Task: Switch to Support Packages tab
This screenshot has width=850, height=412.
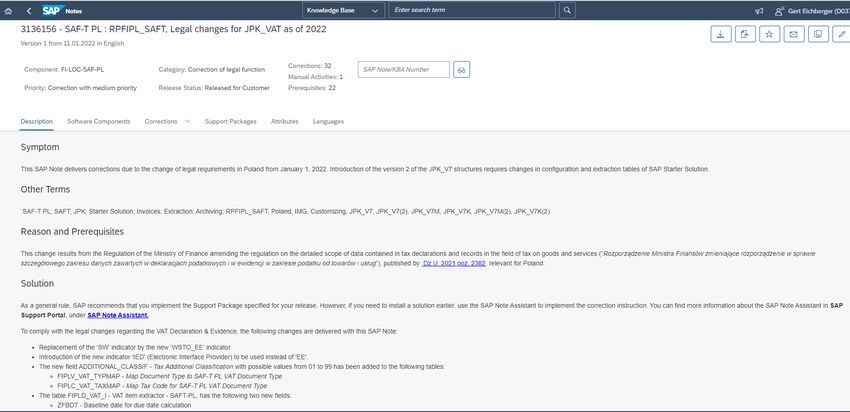Action: 230,121
